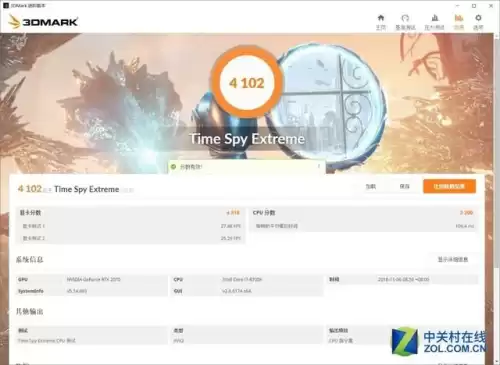Show detailed system information
500x365 pixels.
pyautogui.click(x=453, y=259)
